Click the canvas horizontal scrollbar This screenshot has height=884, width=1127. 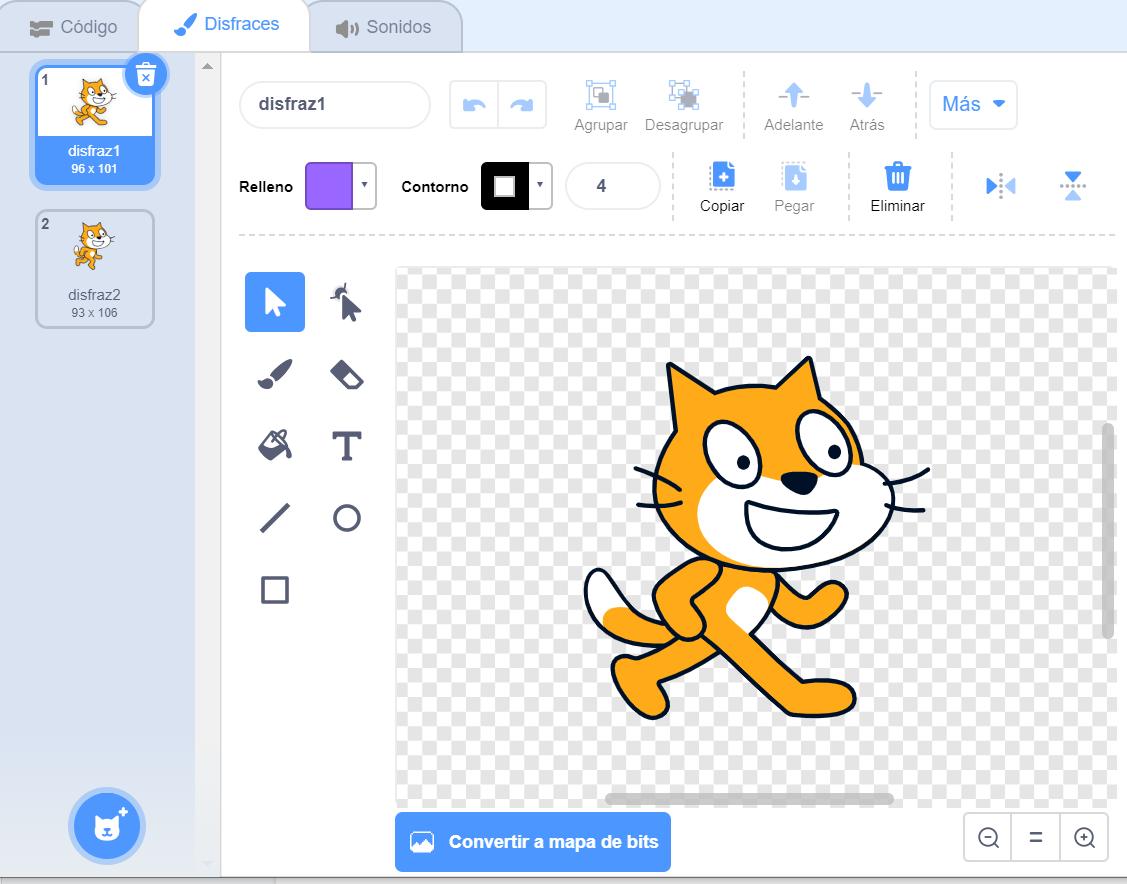point(749,799)
